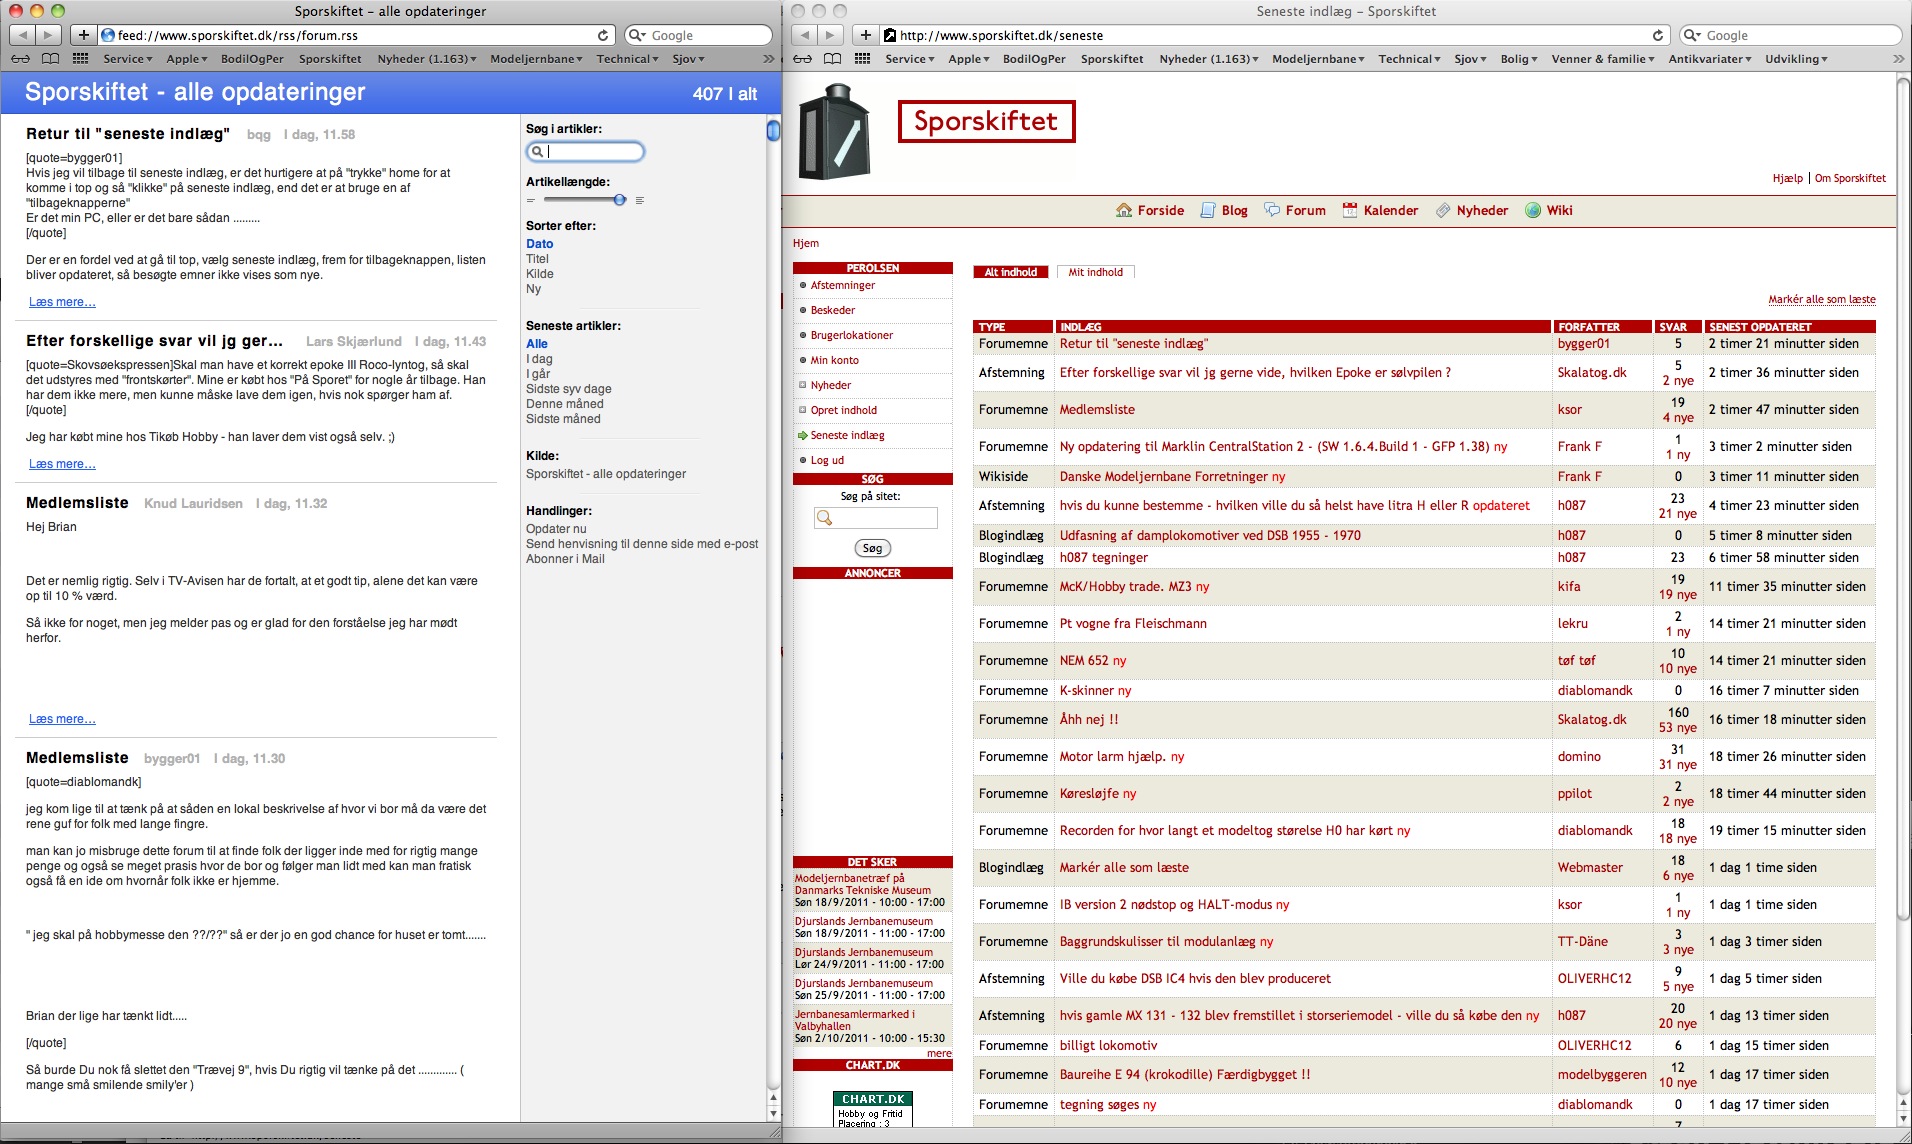Show all bookmarks book icon in right window

(832, 59)
